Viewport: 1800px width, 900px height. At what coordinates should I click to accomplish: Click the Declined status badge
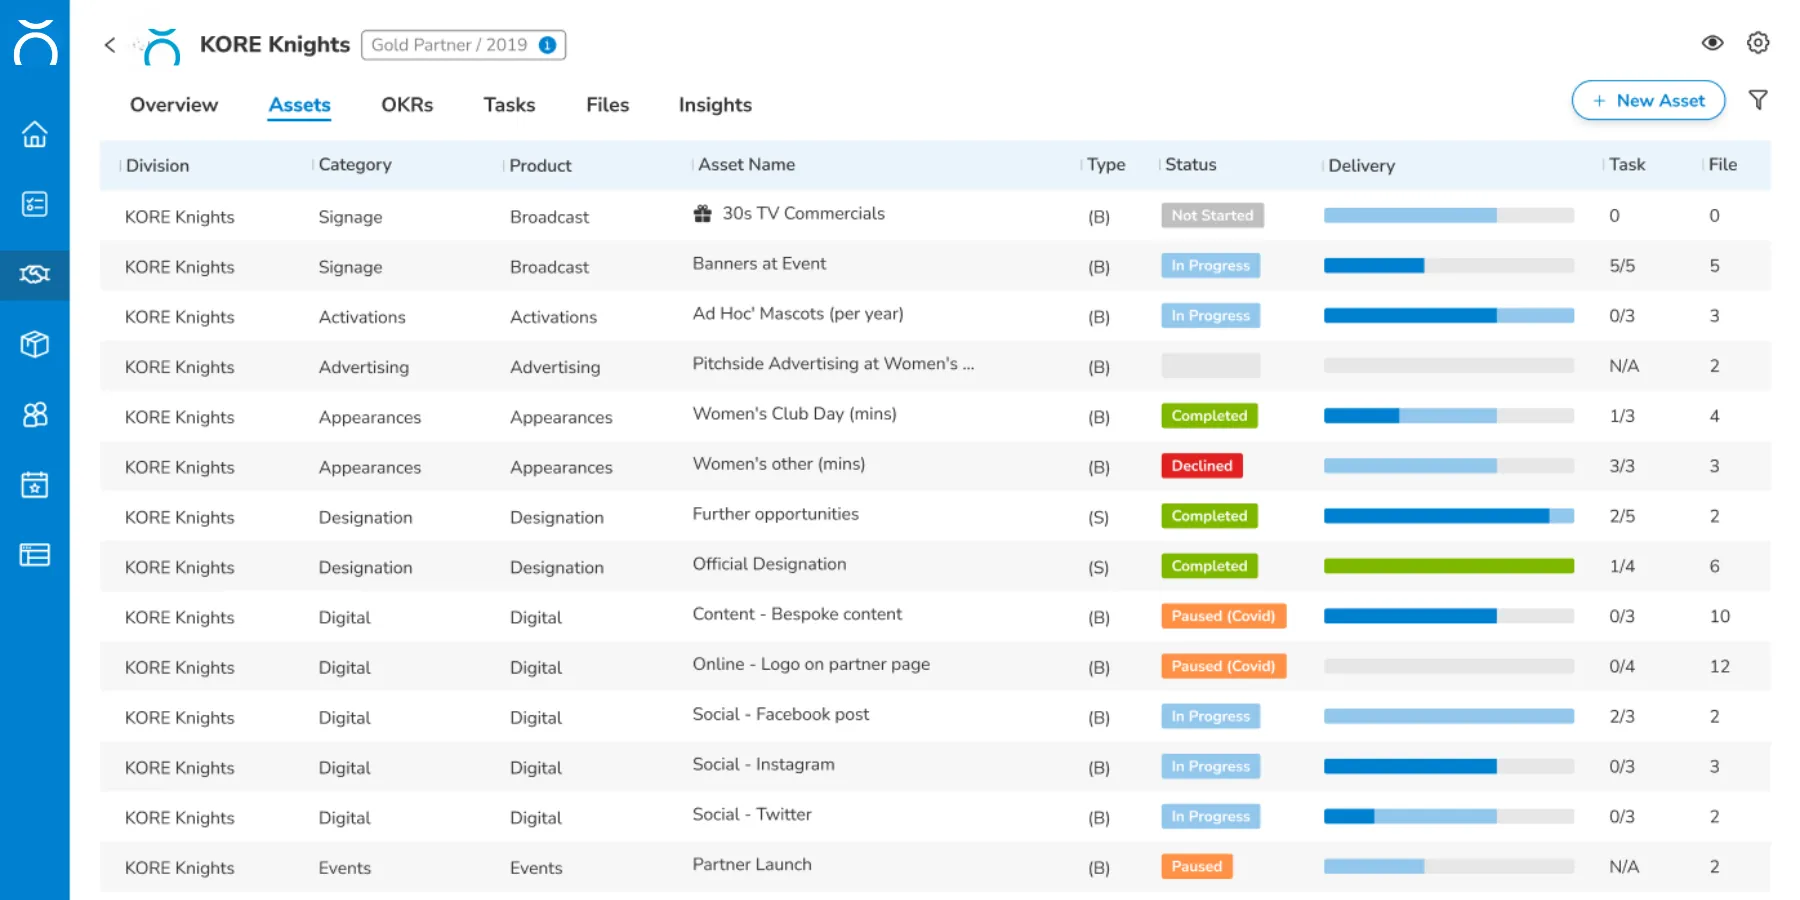[1202, 466]
